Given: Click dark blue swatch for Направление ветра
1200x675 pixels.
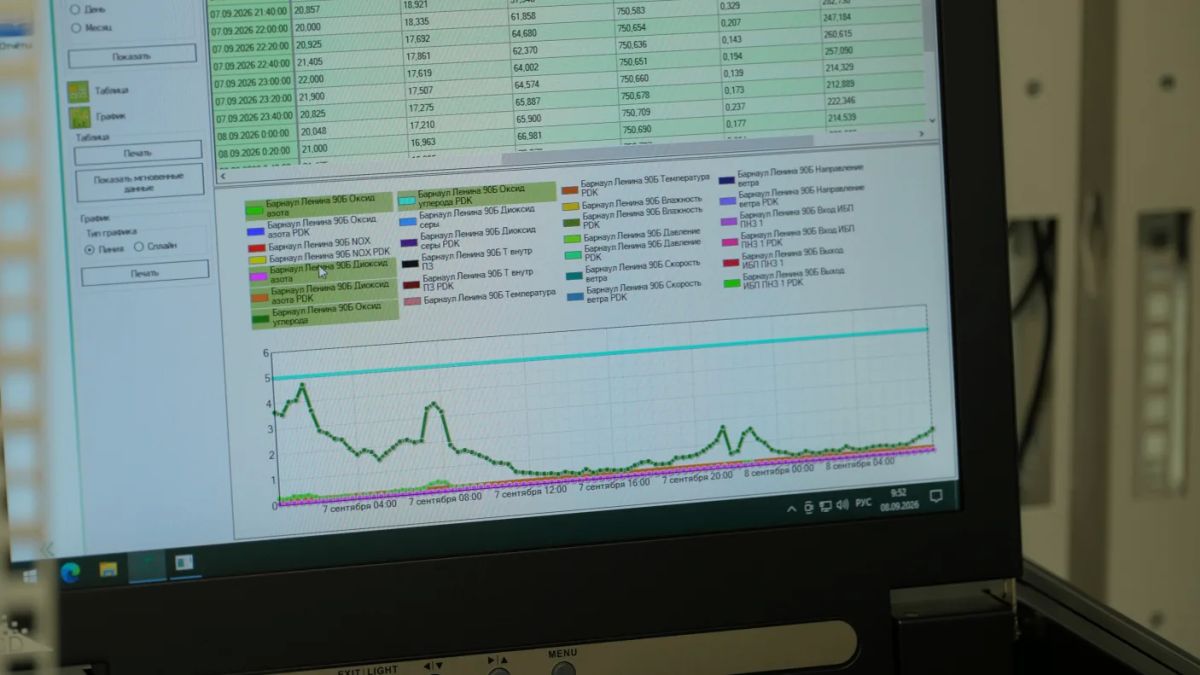Looking at the screenshot, I should [727, 179].
